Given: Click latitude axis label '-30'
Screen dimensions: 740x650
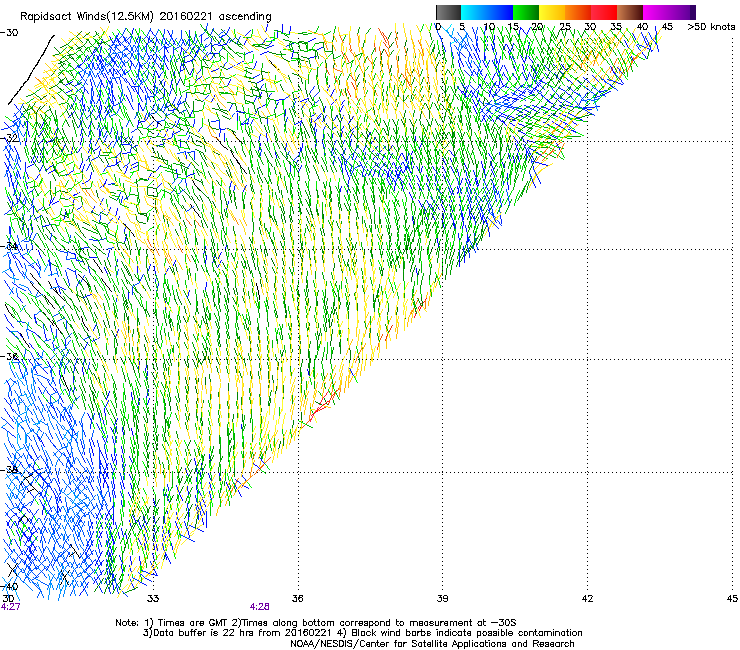Looking at the screenshot, I should [x=9, y=33].
